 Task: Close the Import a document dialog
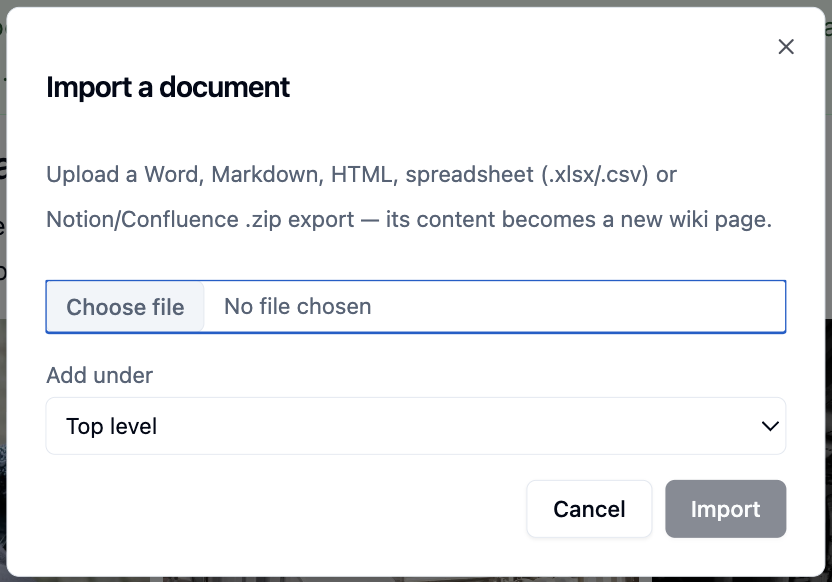click(786, 47)
